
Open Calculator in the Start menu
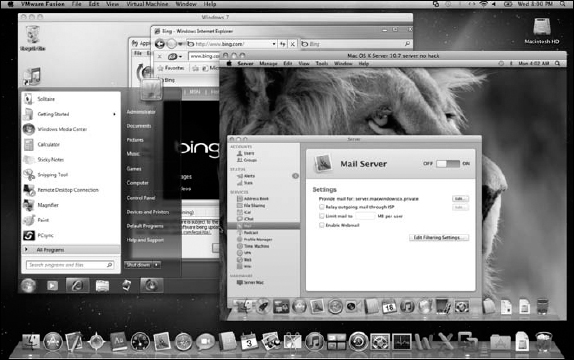(71, 144)
